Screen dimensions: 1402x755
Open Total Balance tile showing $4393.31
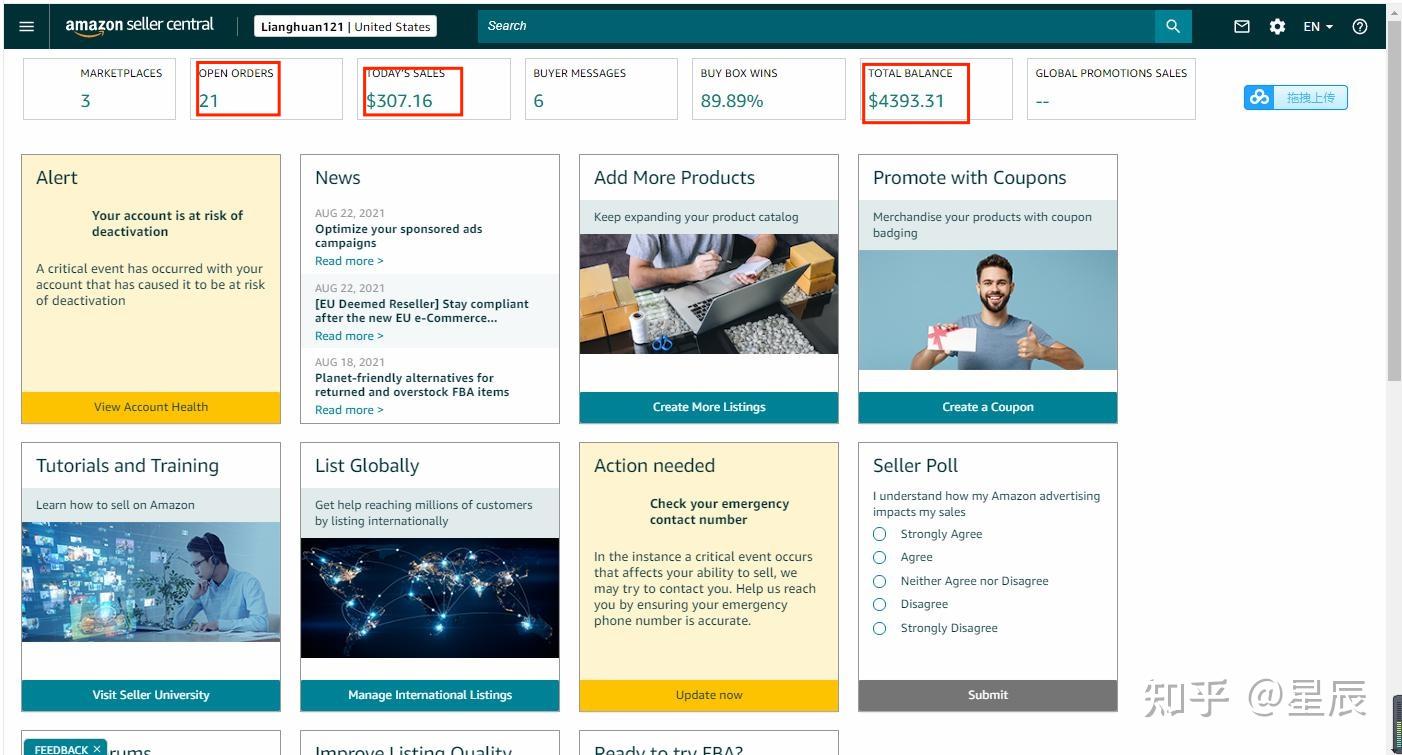[x=936, y=89]
